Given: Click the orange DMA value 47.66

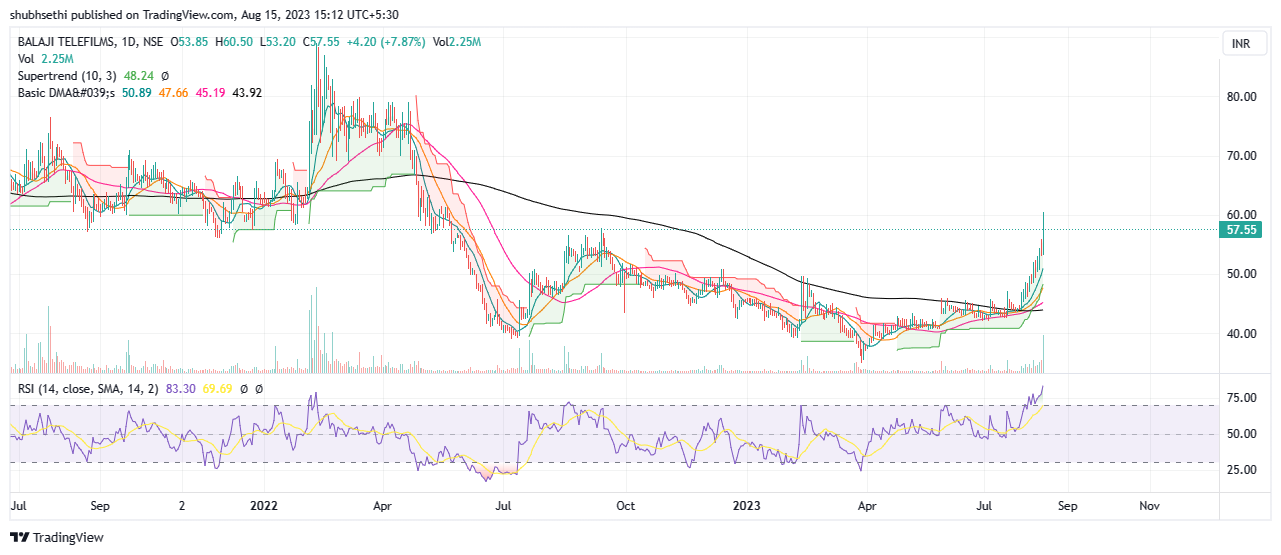Looking at the screenshot, I should click(174, 92).
